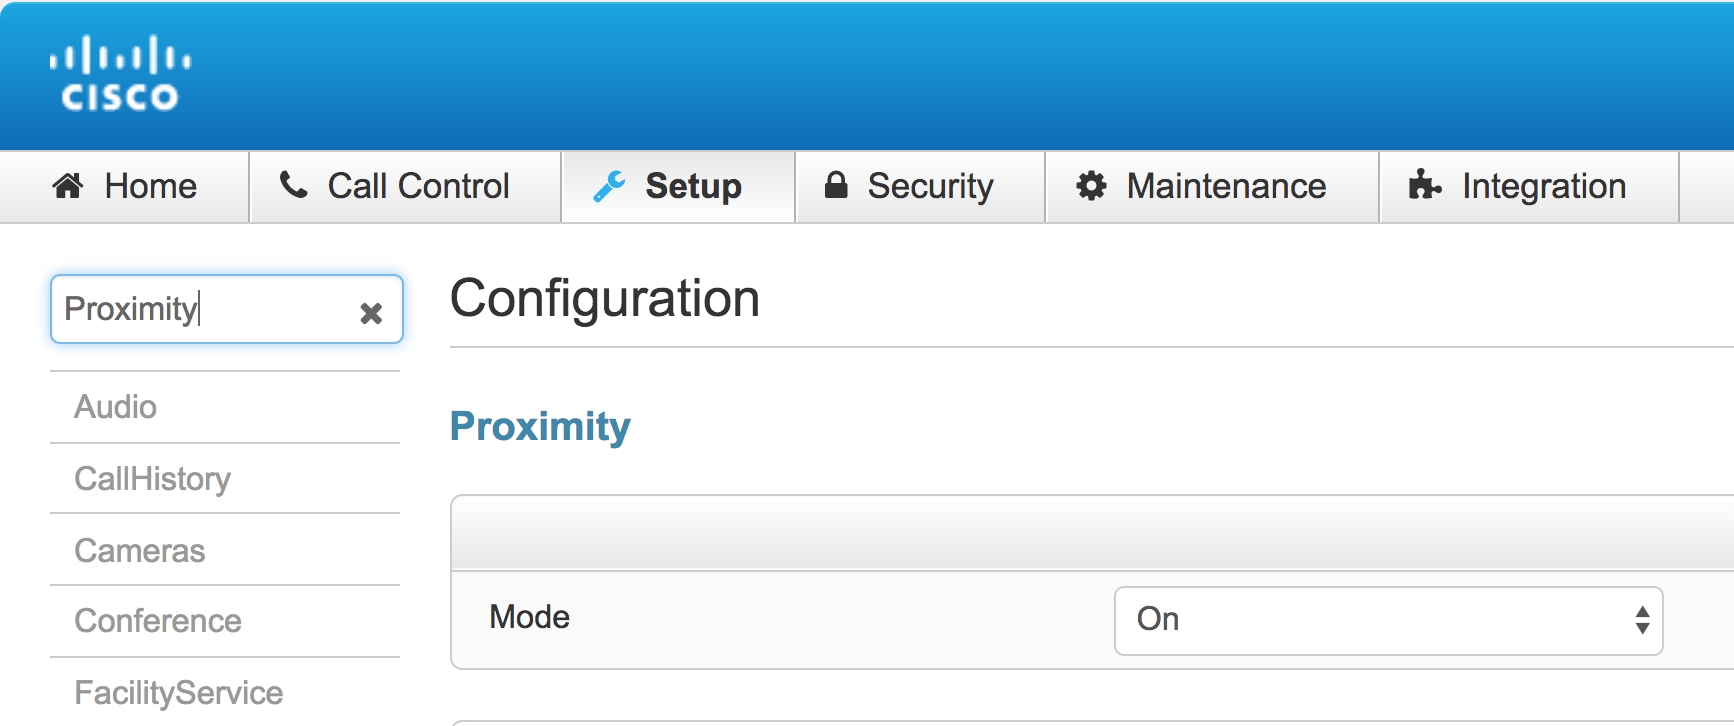Click the Call Control phone icon
This screenshot has width=1734, height=726.
(293, 185)
